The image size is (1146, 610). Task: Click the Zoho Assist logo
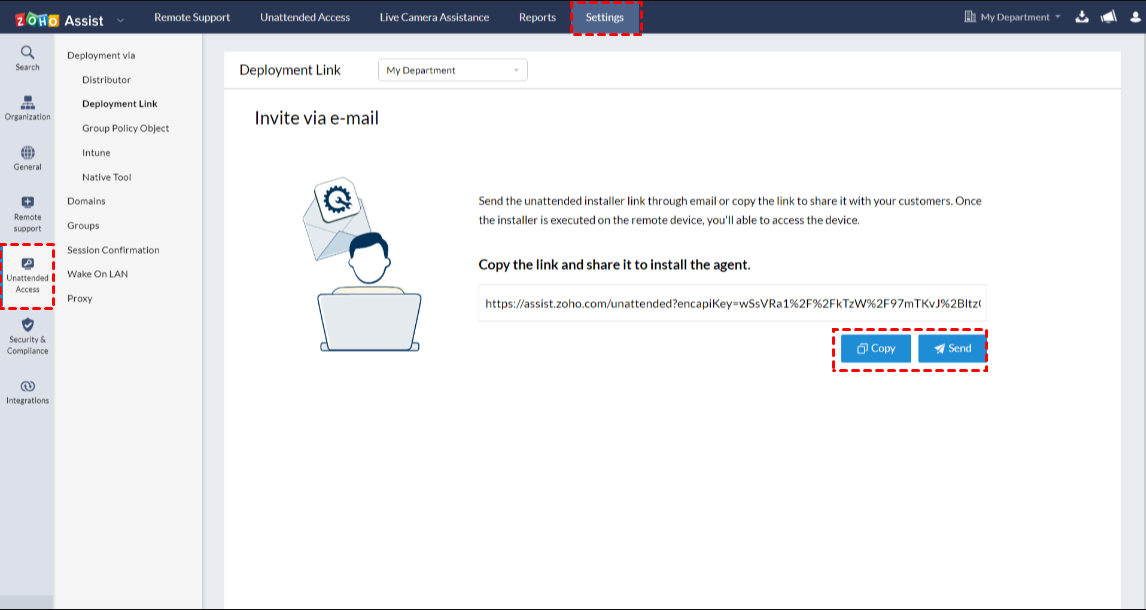pos(59,20)
